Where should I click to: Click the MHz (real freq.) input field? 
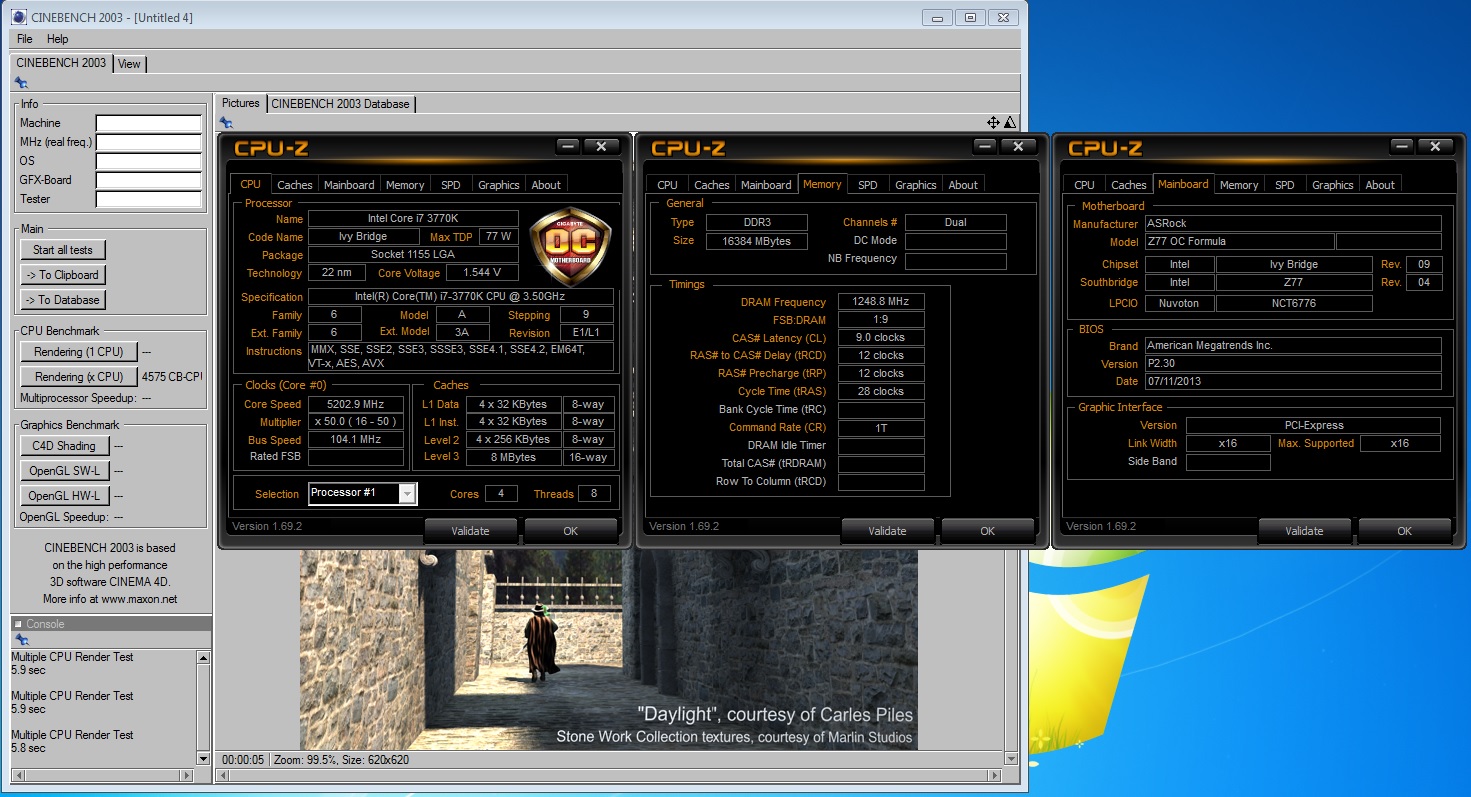[149, 142]
